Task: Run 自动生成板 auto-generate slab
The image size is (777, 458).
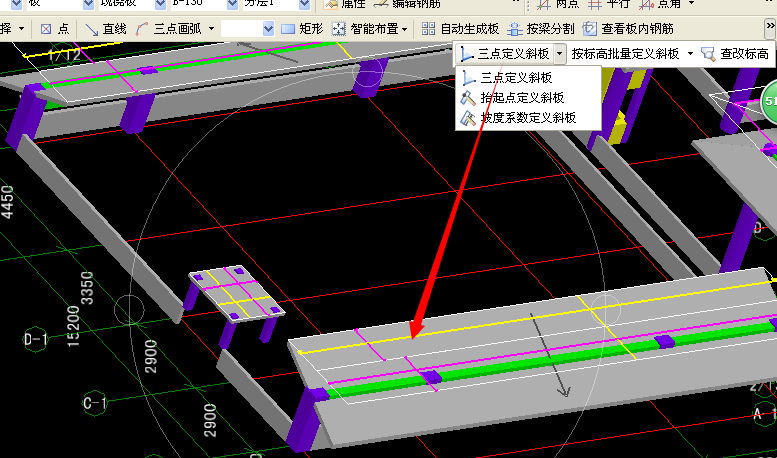Action: 460,29
